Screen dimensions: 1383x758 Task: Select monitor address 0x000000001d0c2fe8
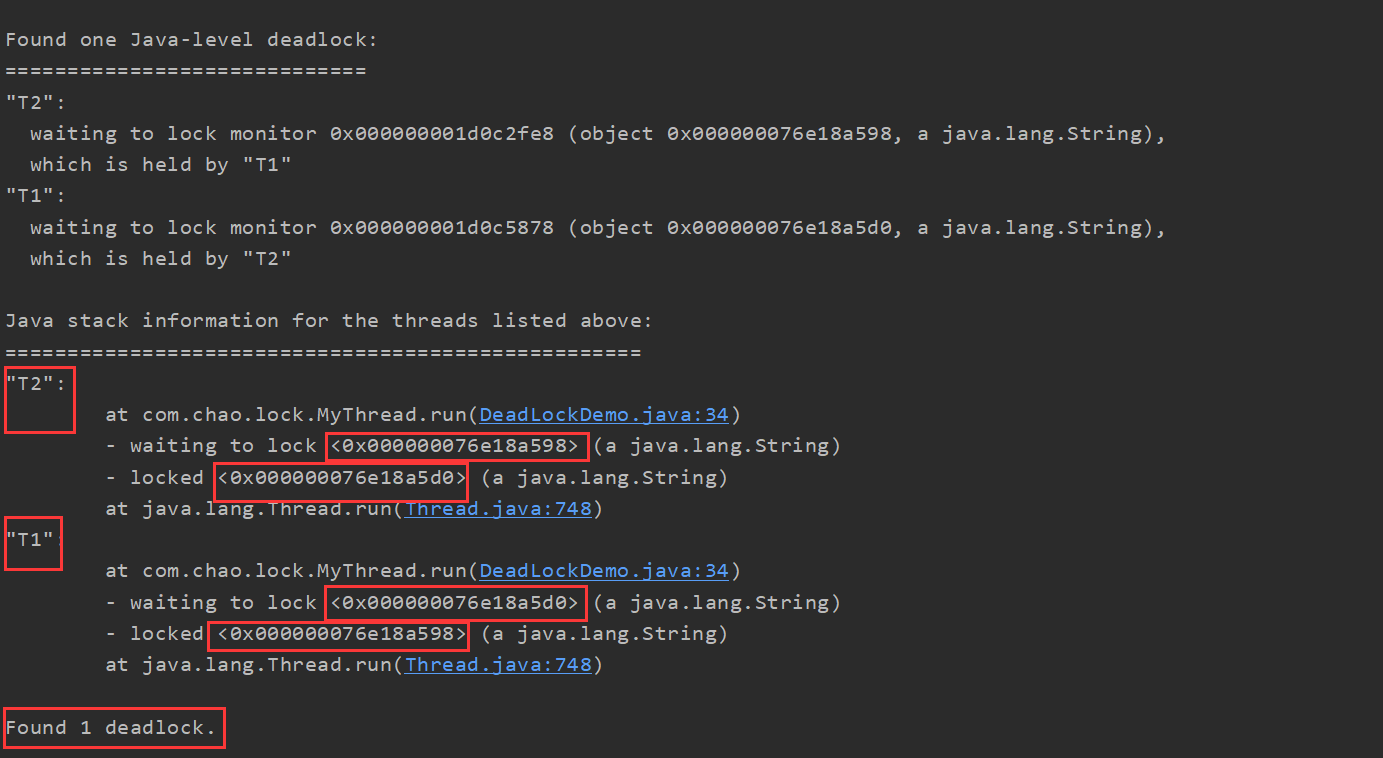click(x=442, y=134)
